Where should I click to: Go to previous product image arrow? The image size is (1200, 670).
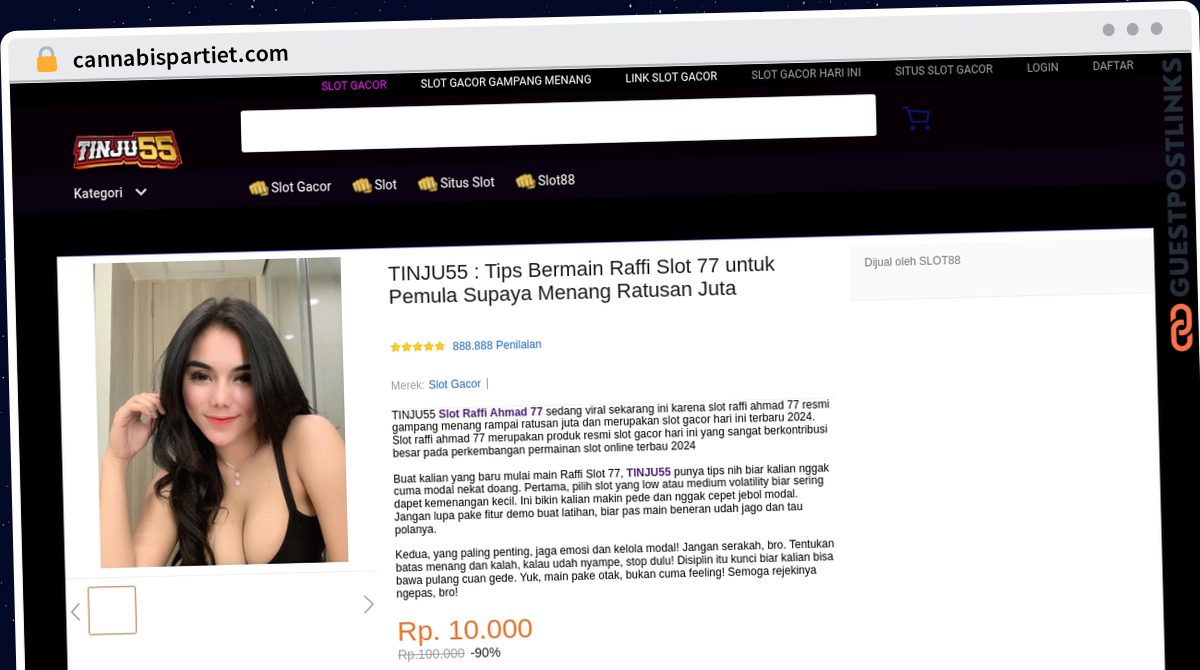pyautogui.click(x=75, y=611)
